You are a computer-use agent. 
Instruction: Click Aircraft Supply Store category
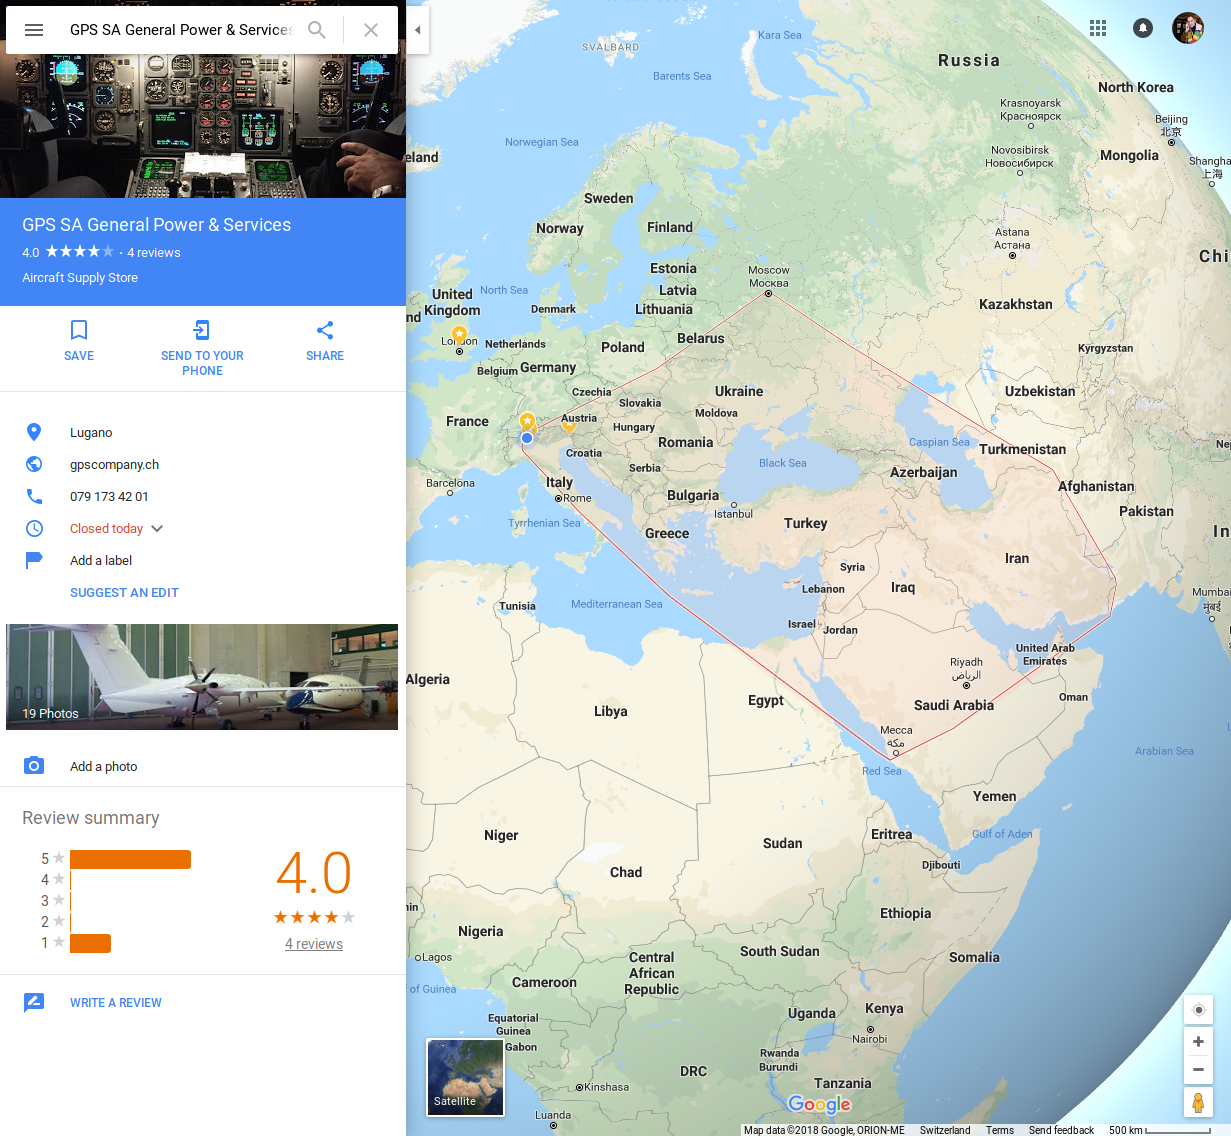point(80,278)
